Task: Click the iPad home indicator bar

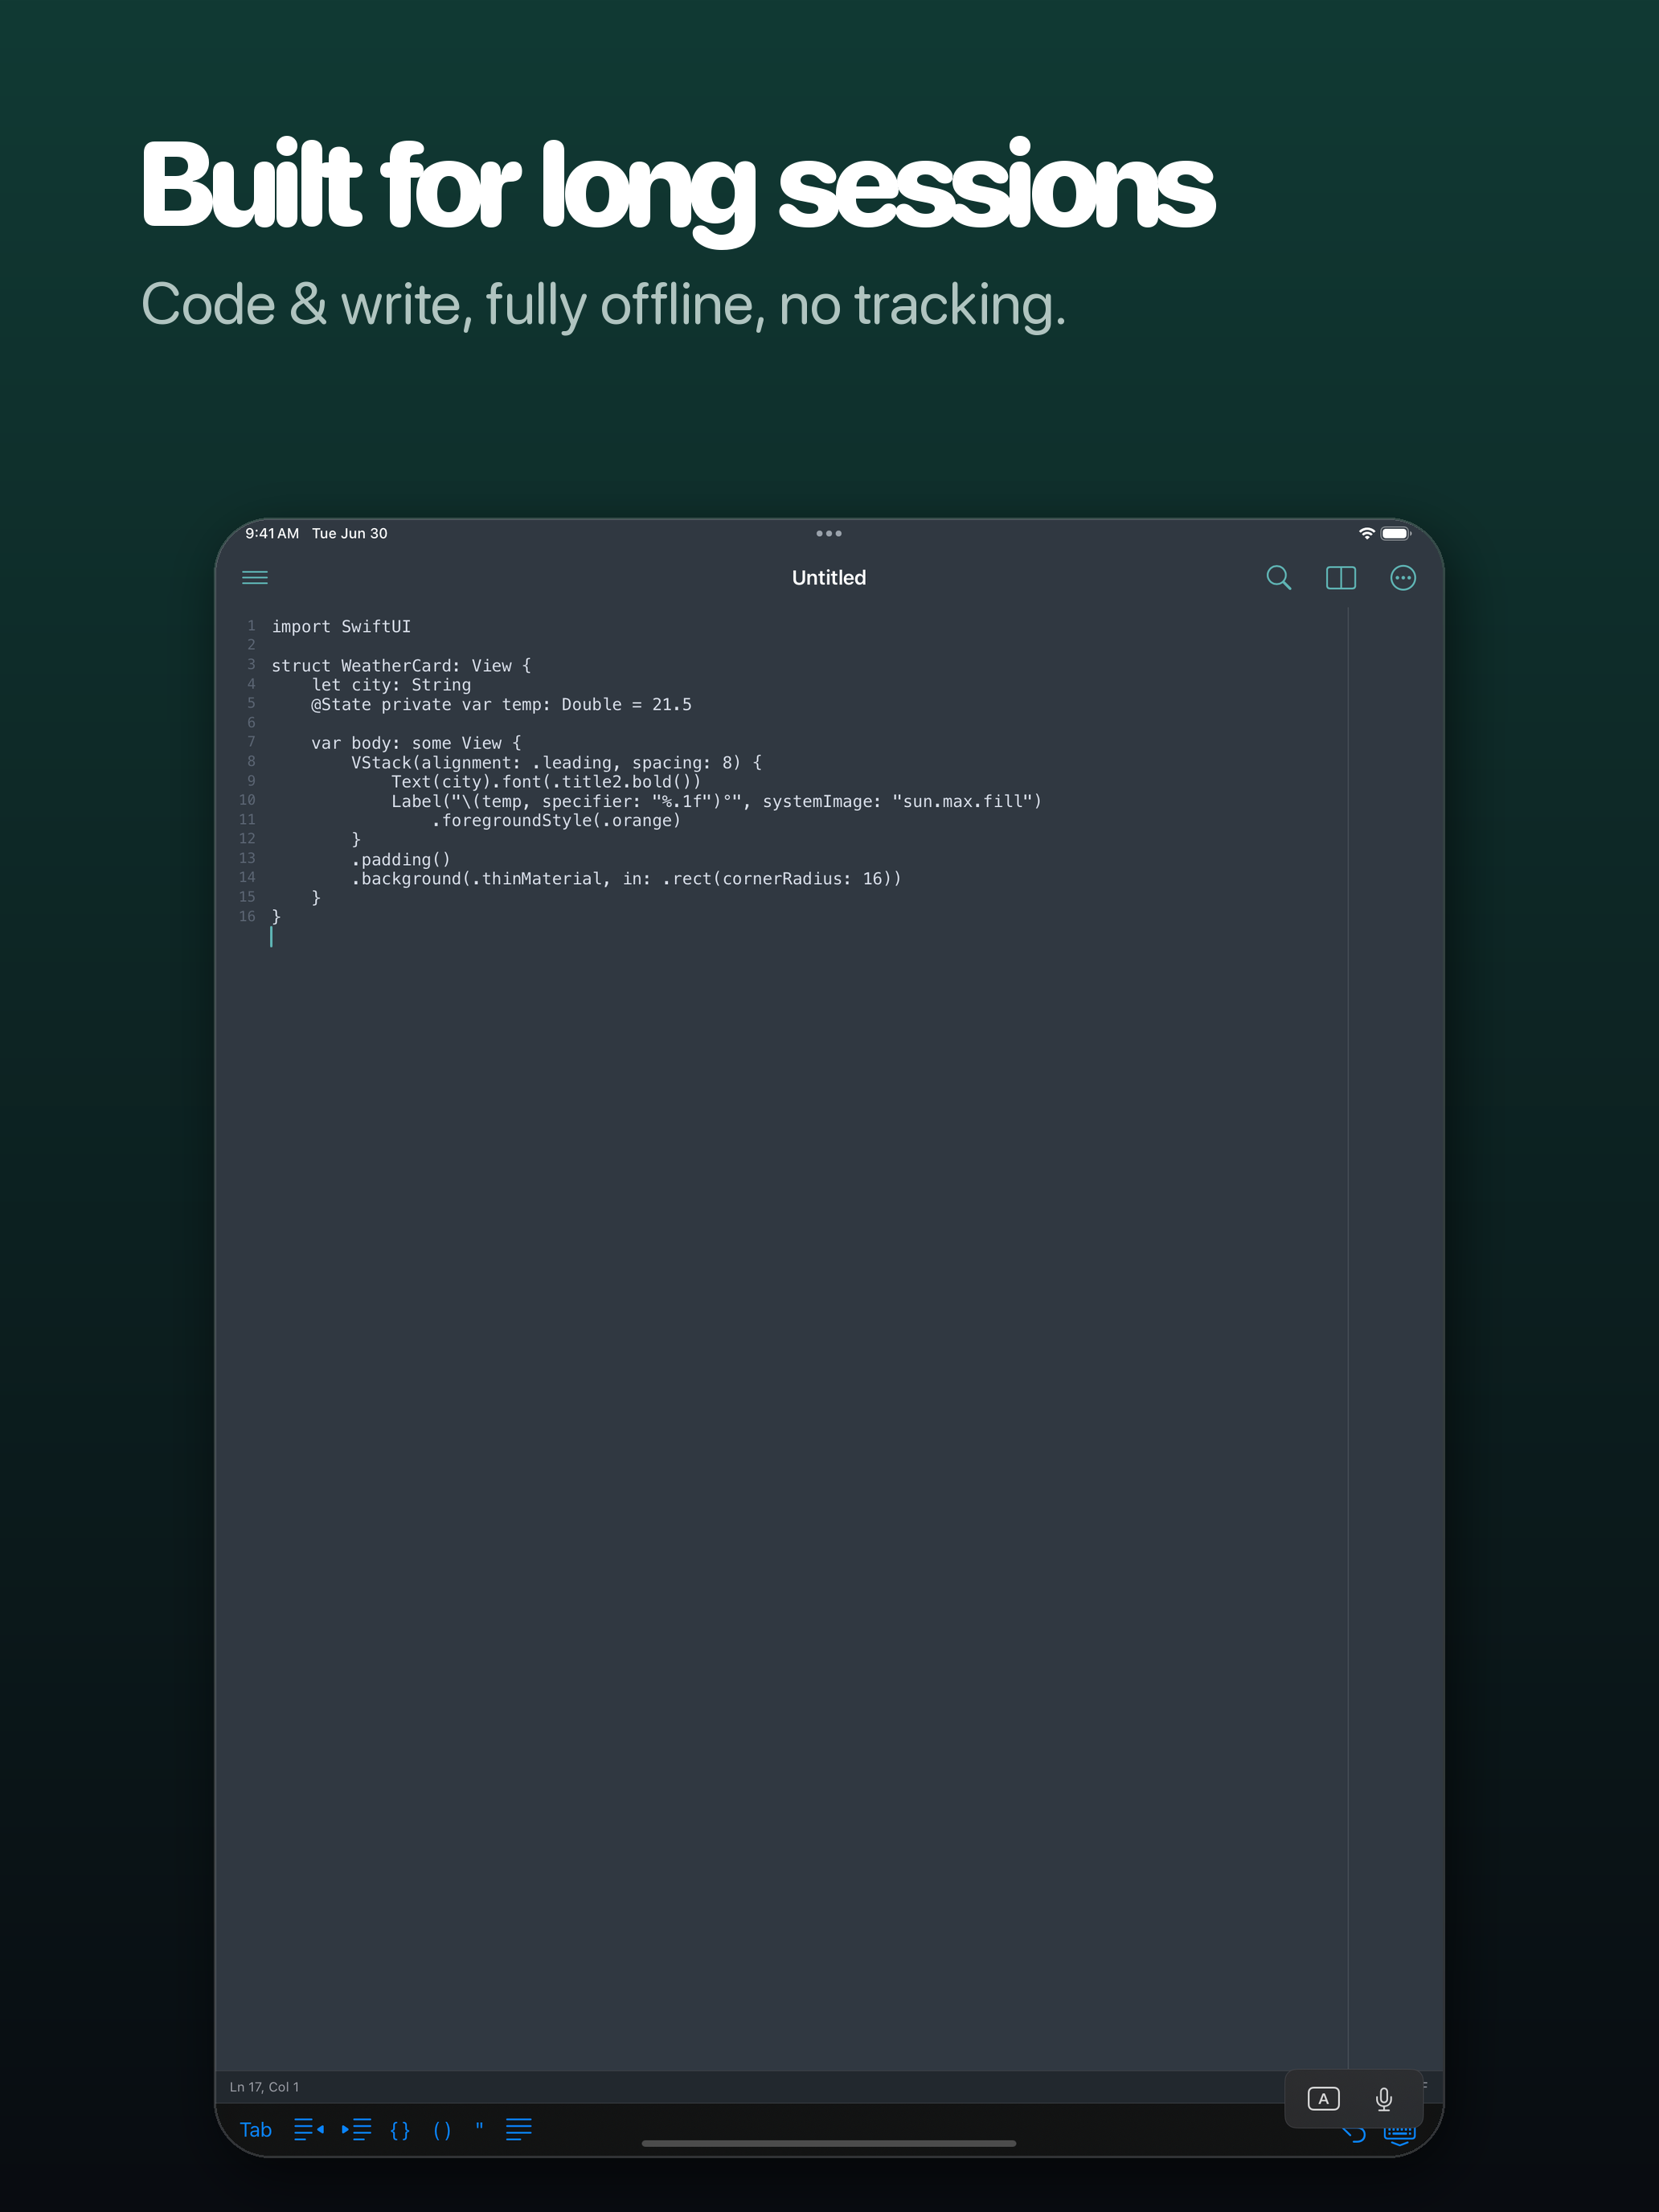Action: click(829, 2143)
